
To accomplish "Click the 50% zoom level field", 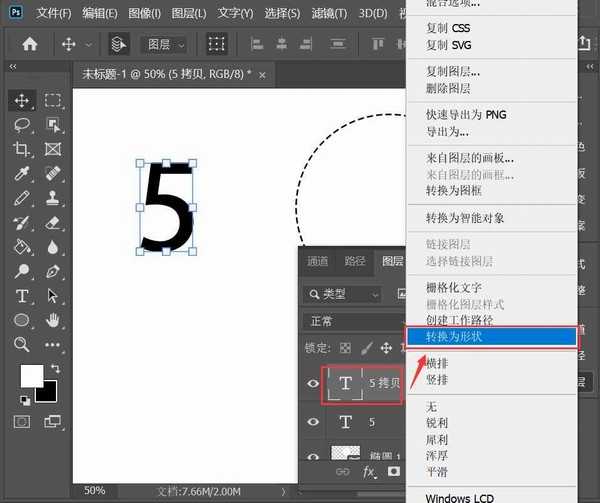I will coord(95,491).
